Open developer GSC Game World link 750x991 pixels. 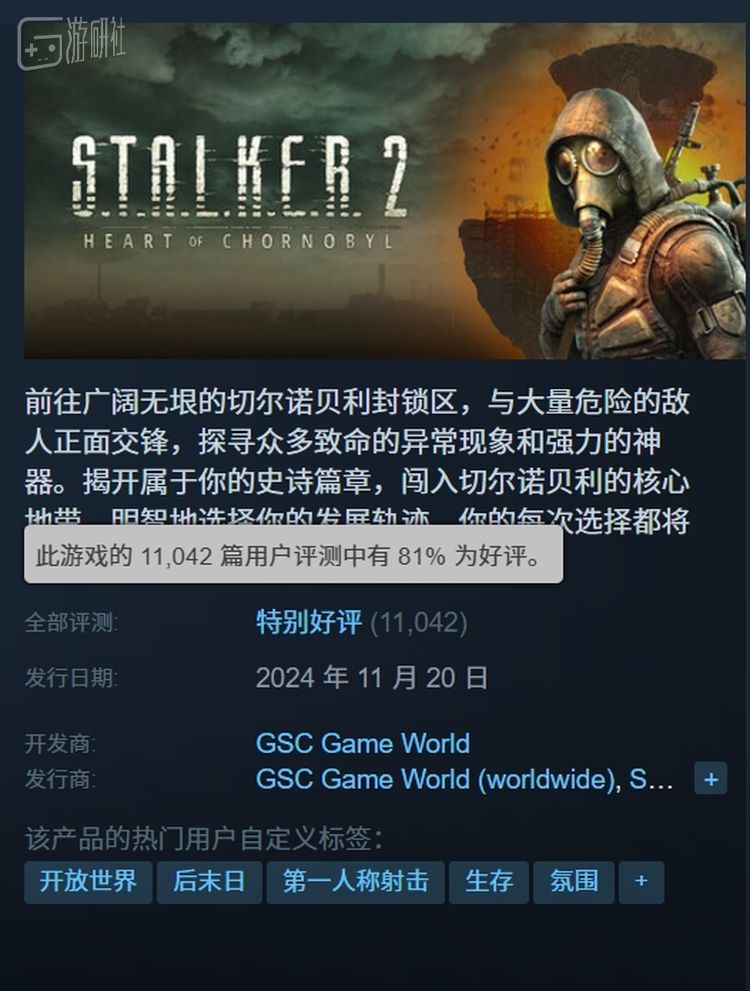[x=363, y=743]
